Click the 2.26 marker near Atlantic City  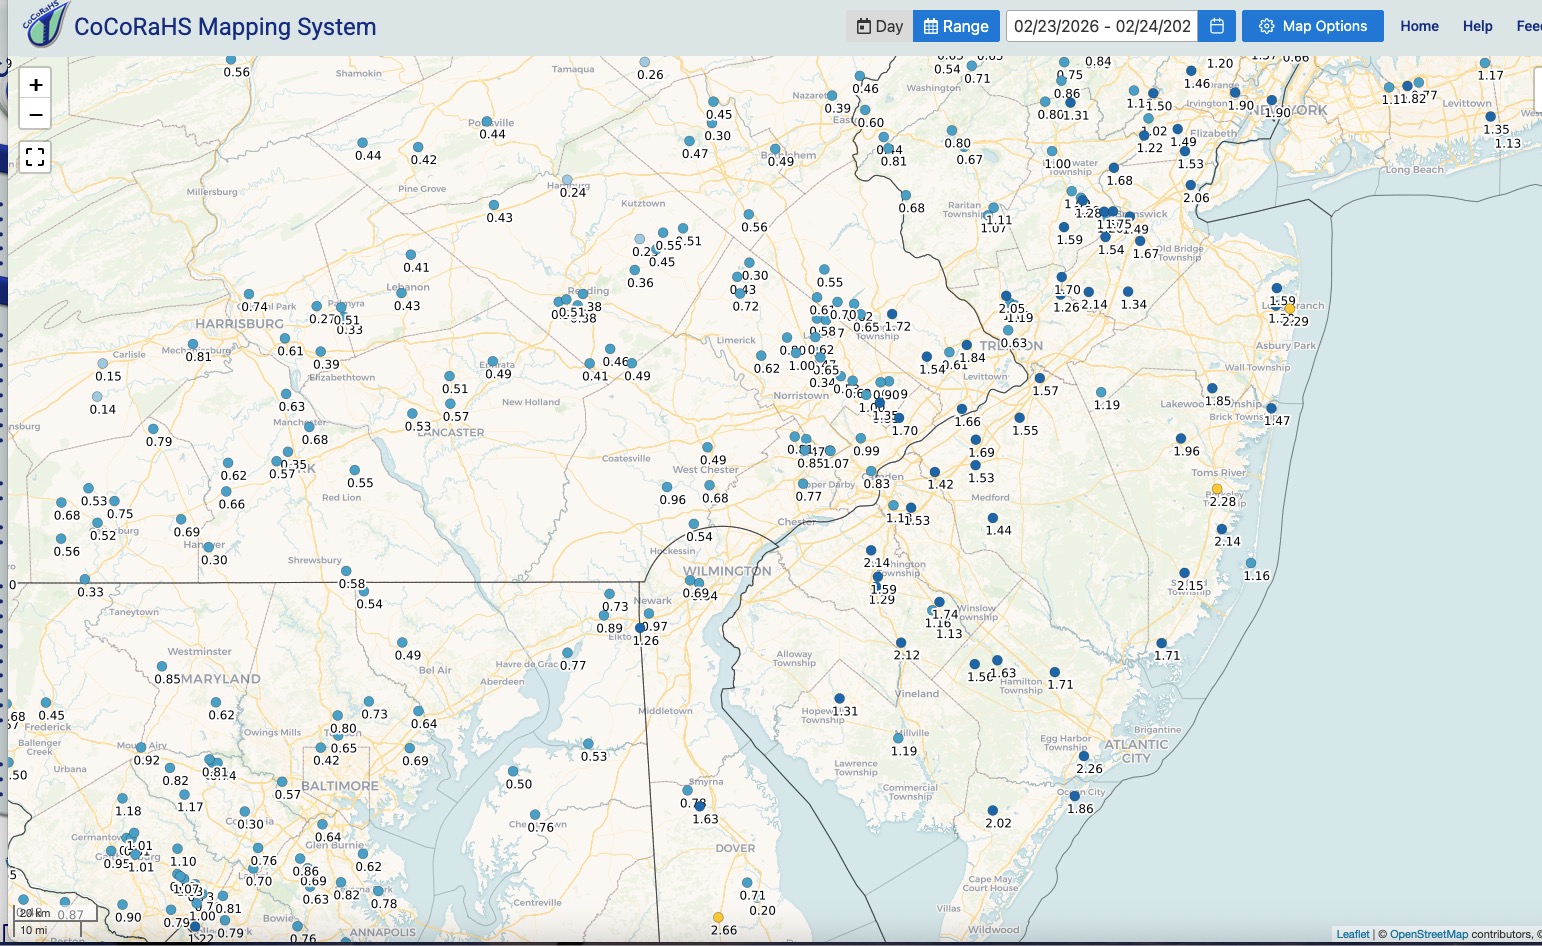1083,757
